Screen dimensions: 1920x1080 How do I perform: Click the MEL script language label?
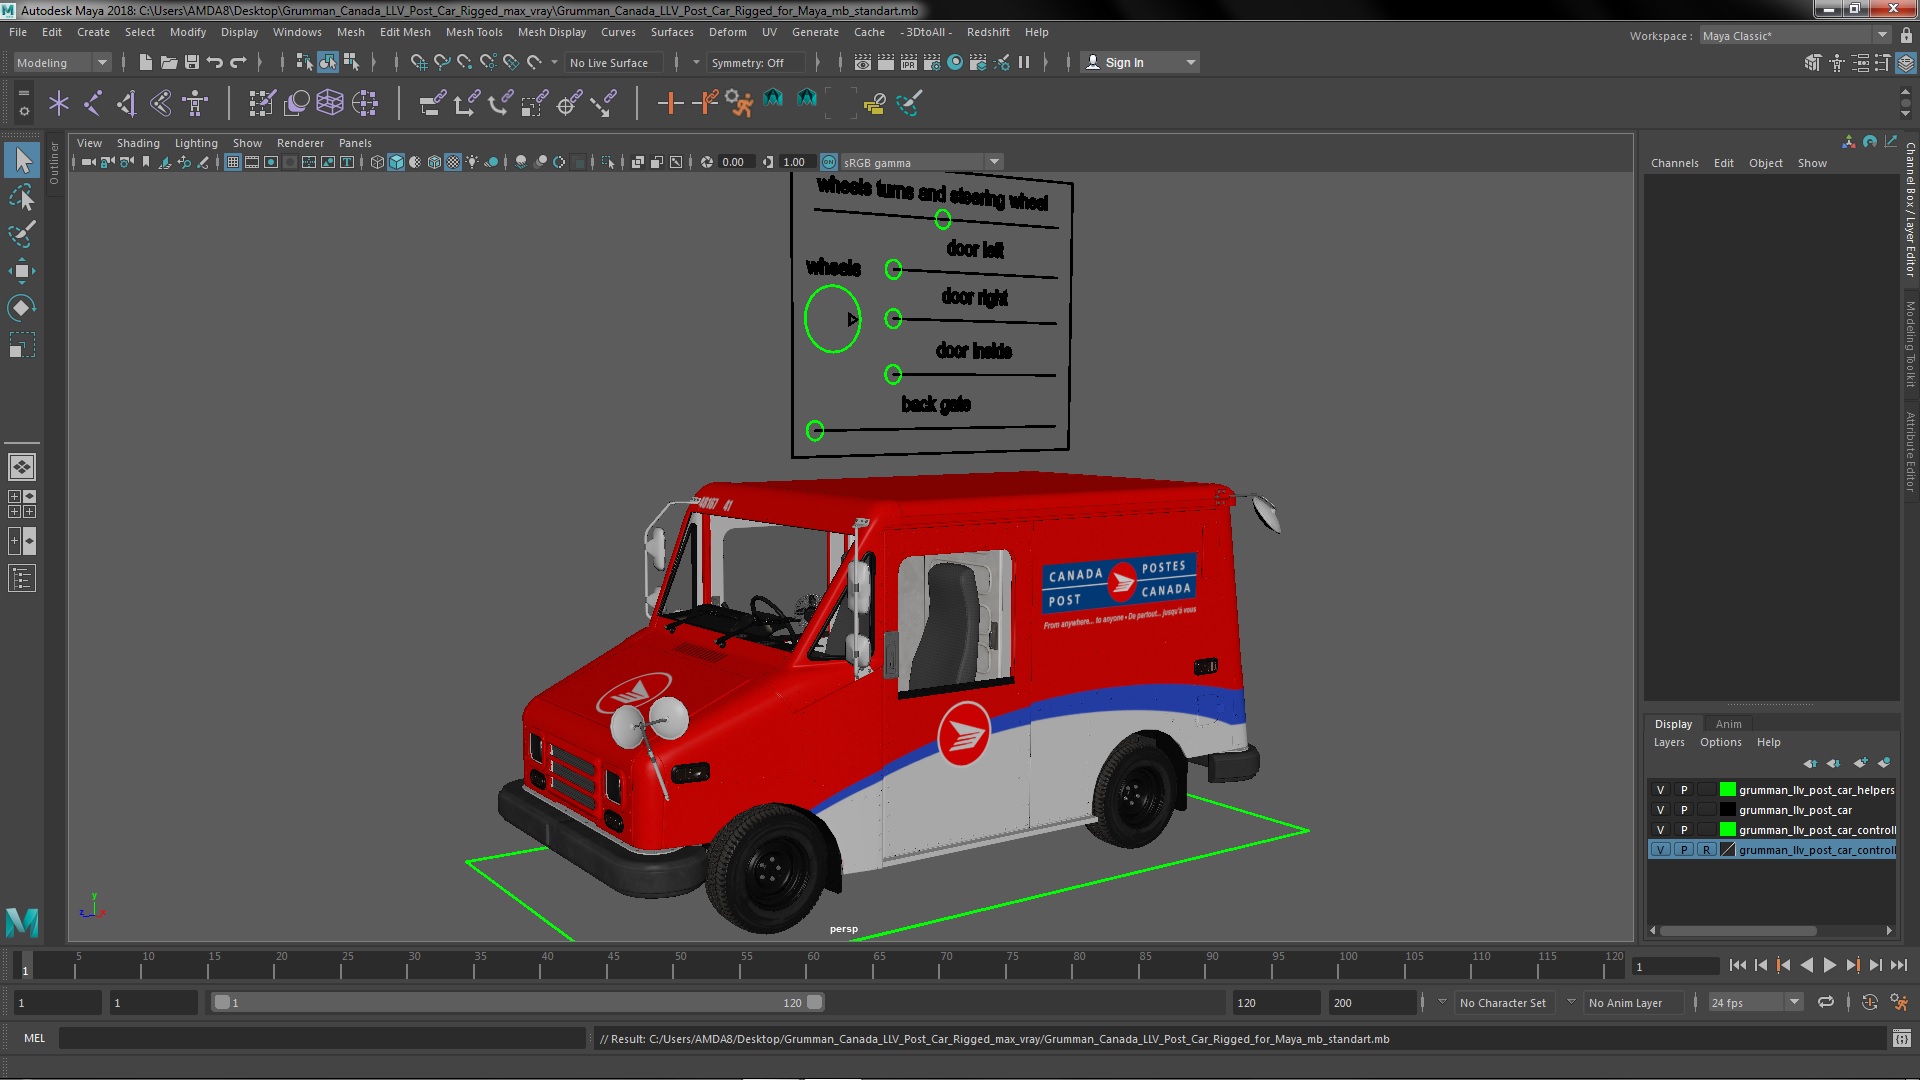34,1038
